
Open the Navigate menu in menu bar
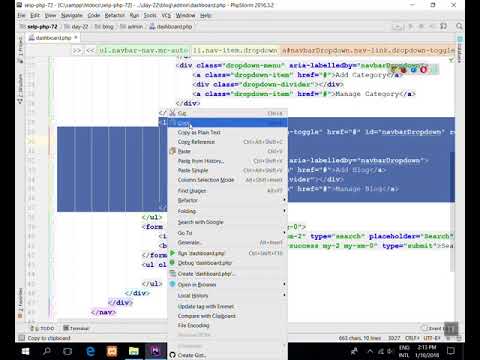[x=72, y=15]
